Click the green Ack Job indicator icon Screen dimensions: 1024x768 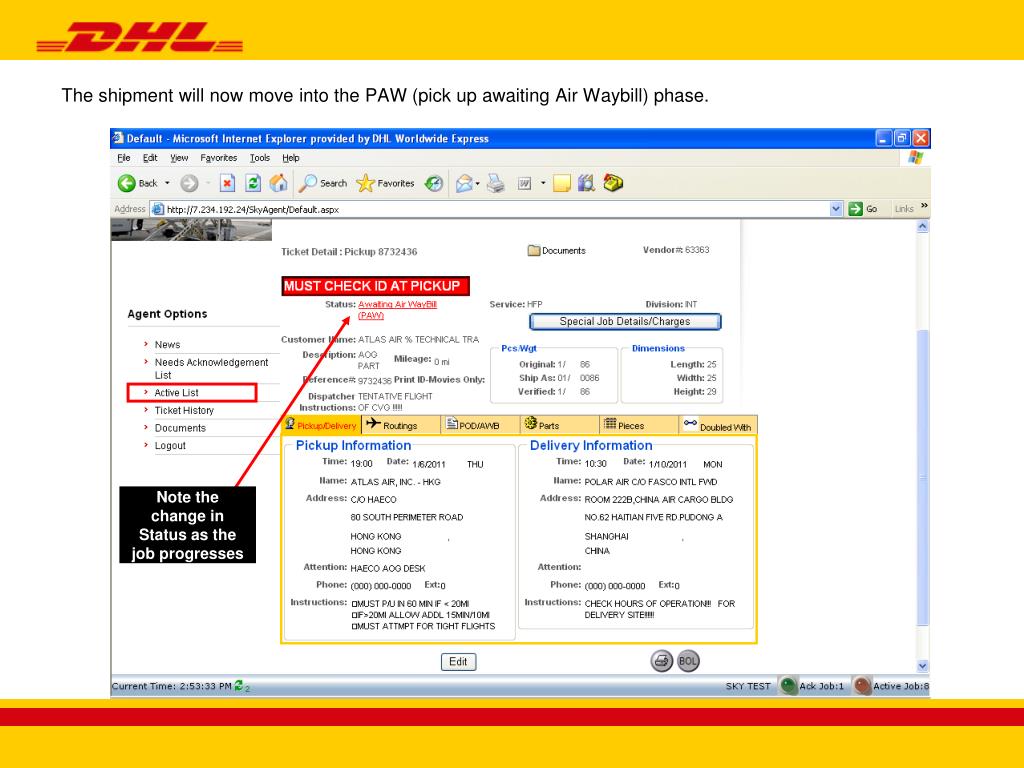(788, 686)
